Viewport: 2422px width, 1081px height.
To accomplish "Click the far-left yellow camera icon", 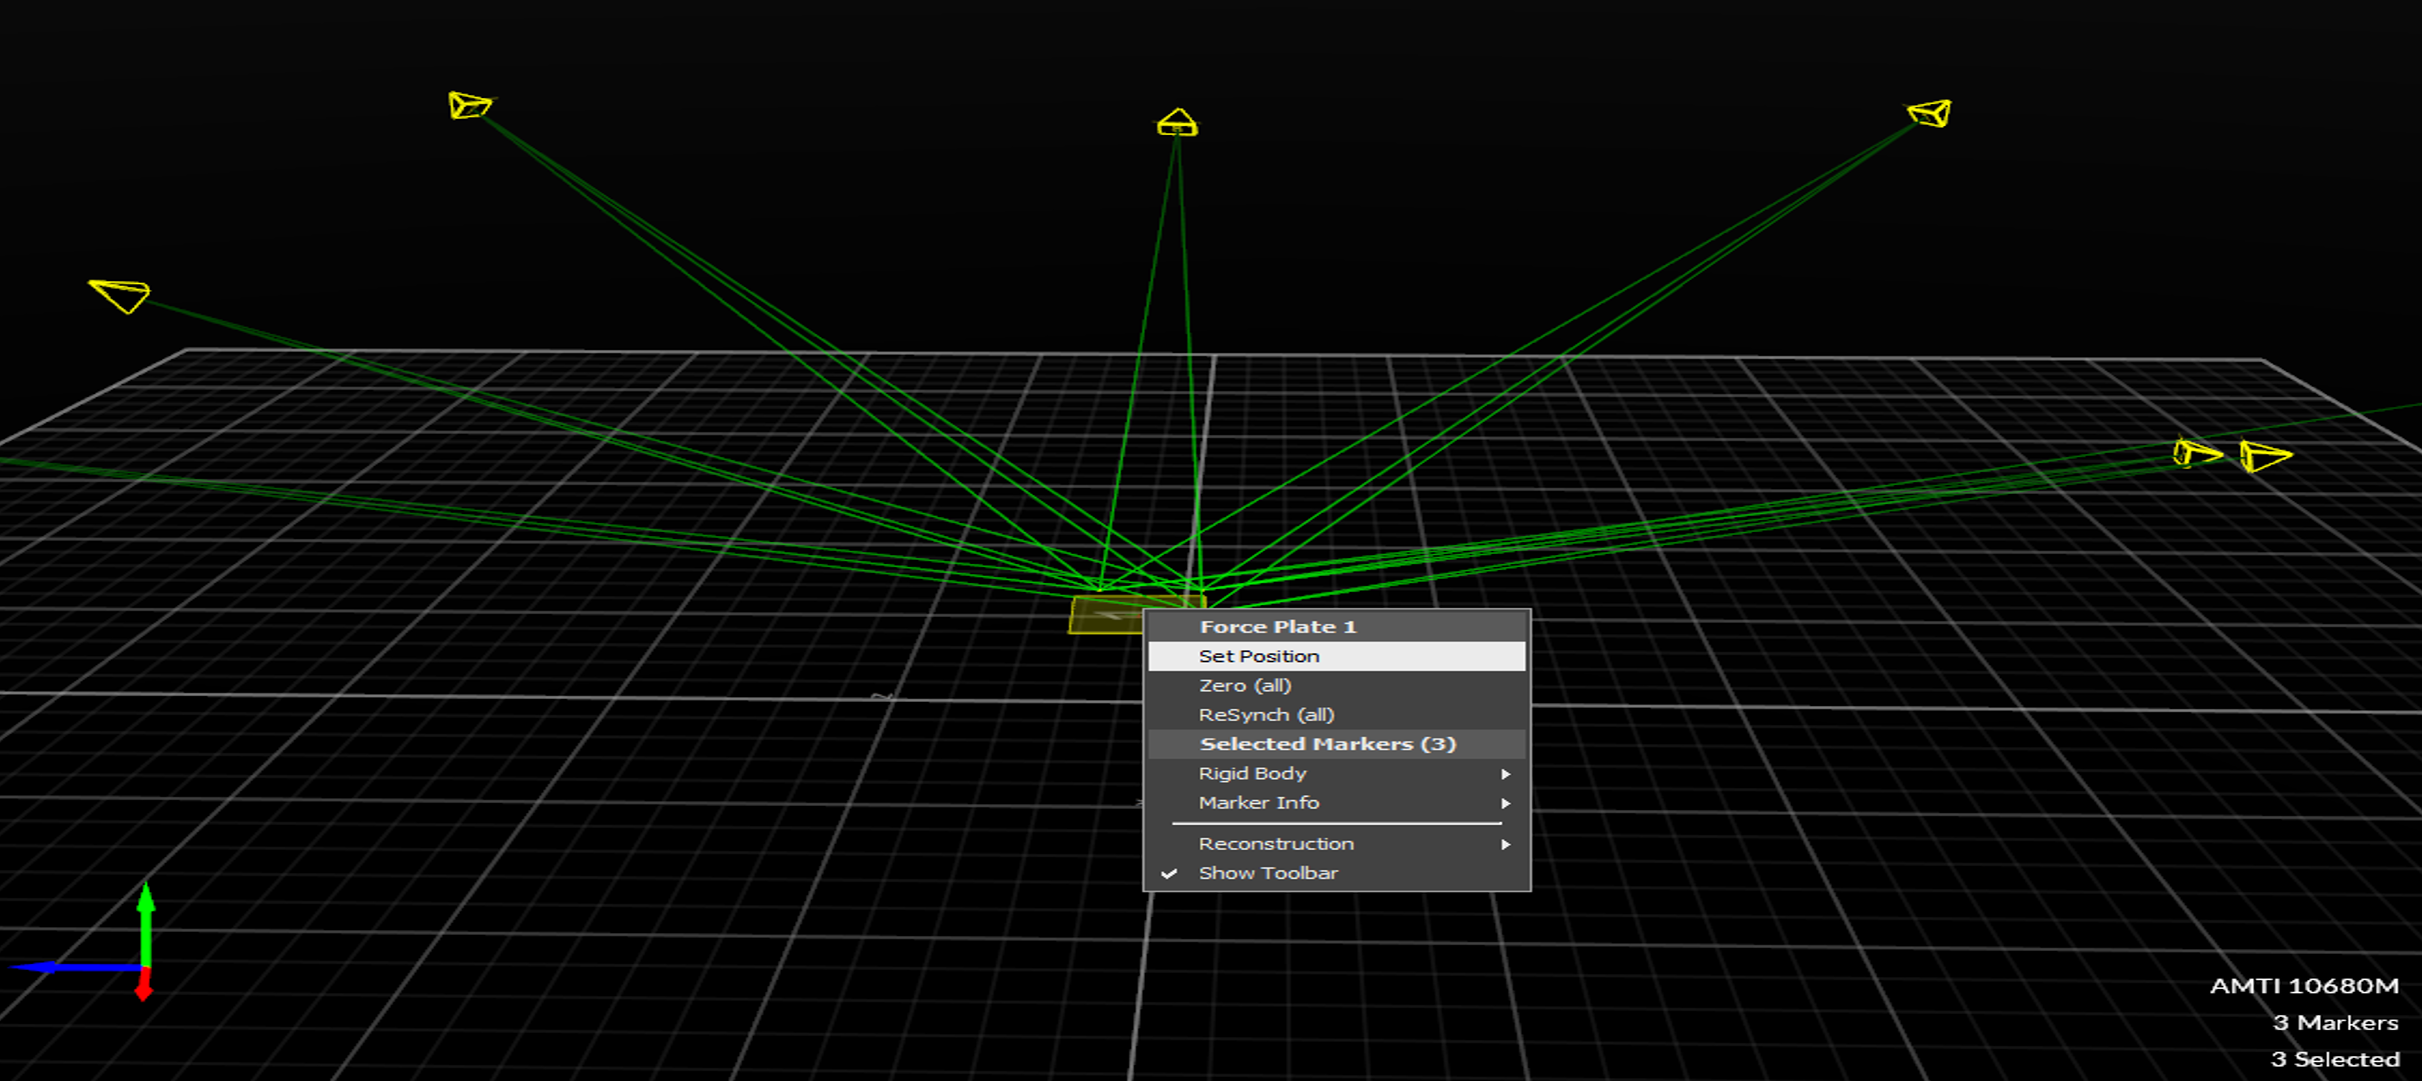I will (121, 294).
